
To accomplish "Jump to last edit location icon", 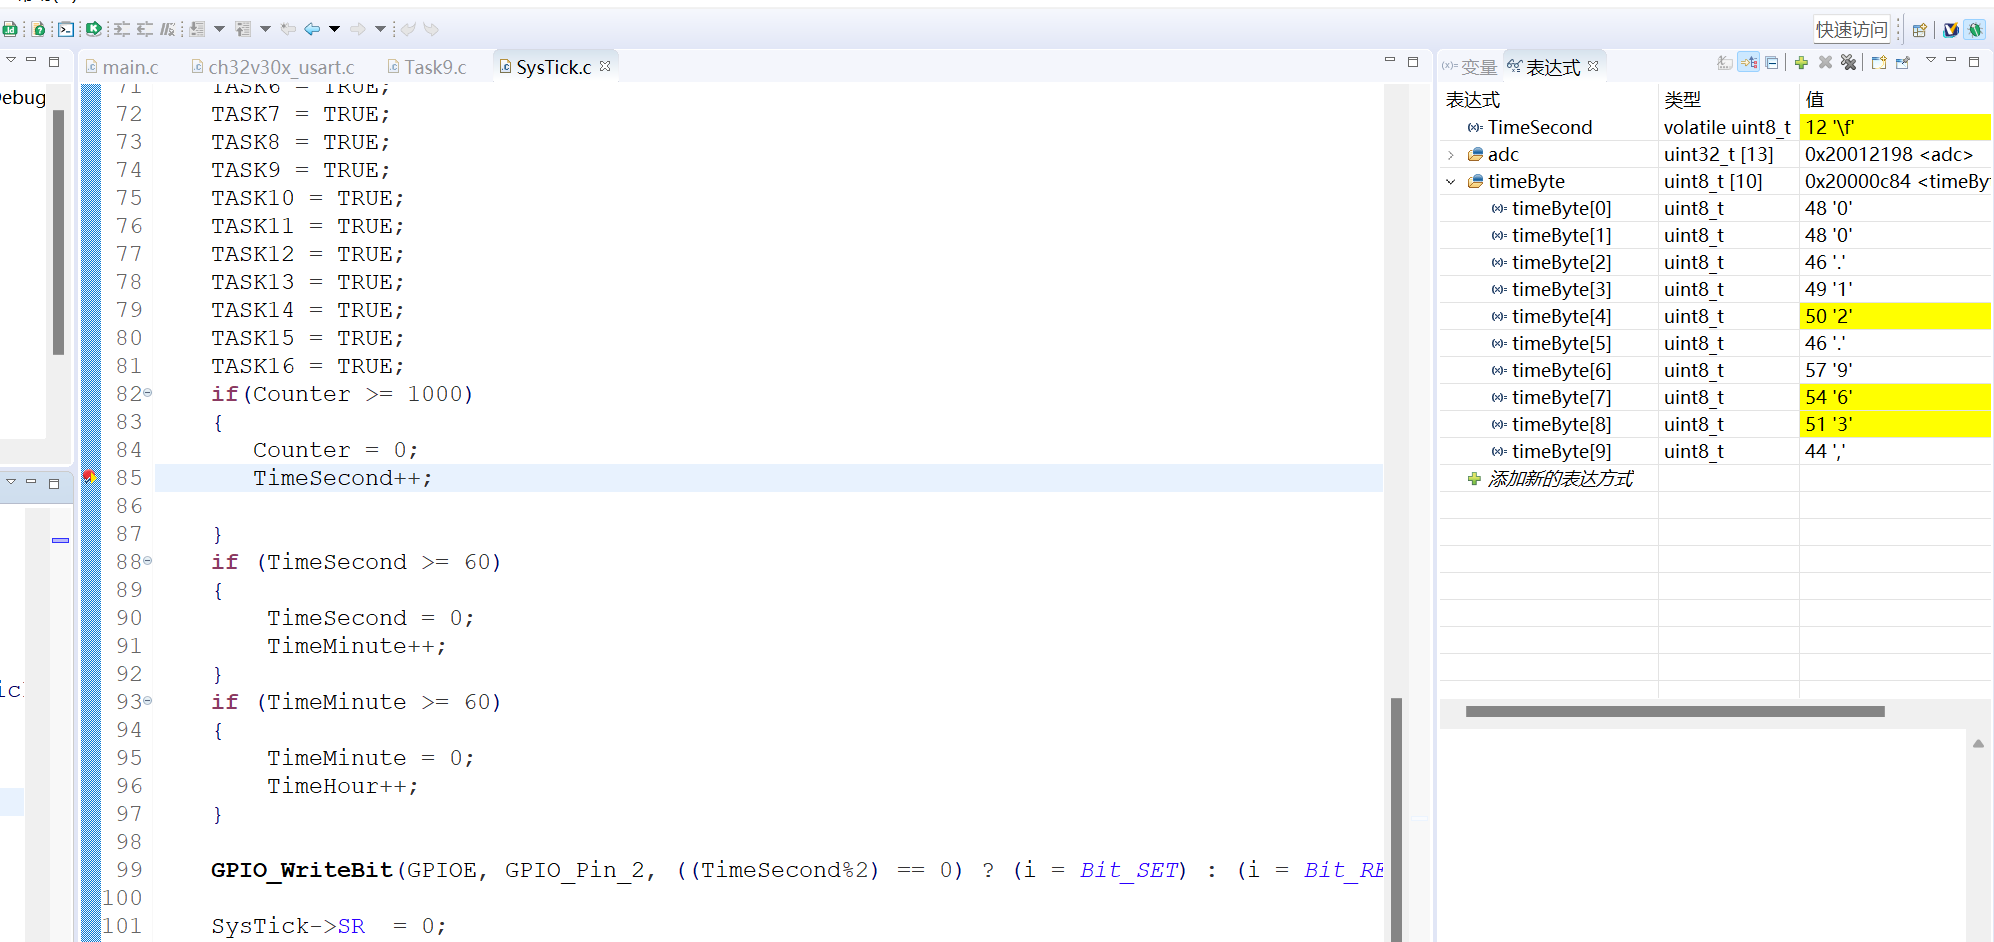I will pos(288,29).
